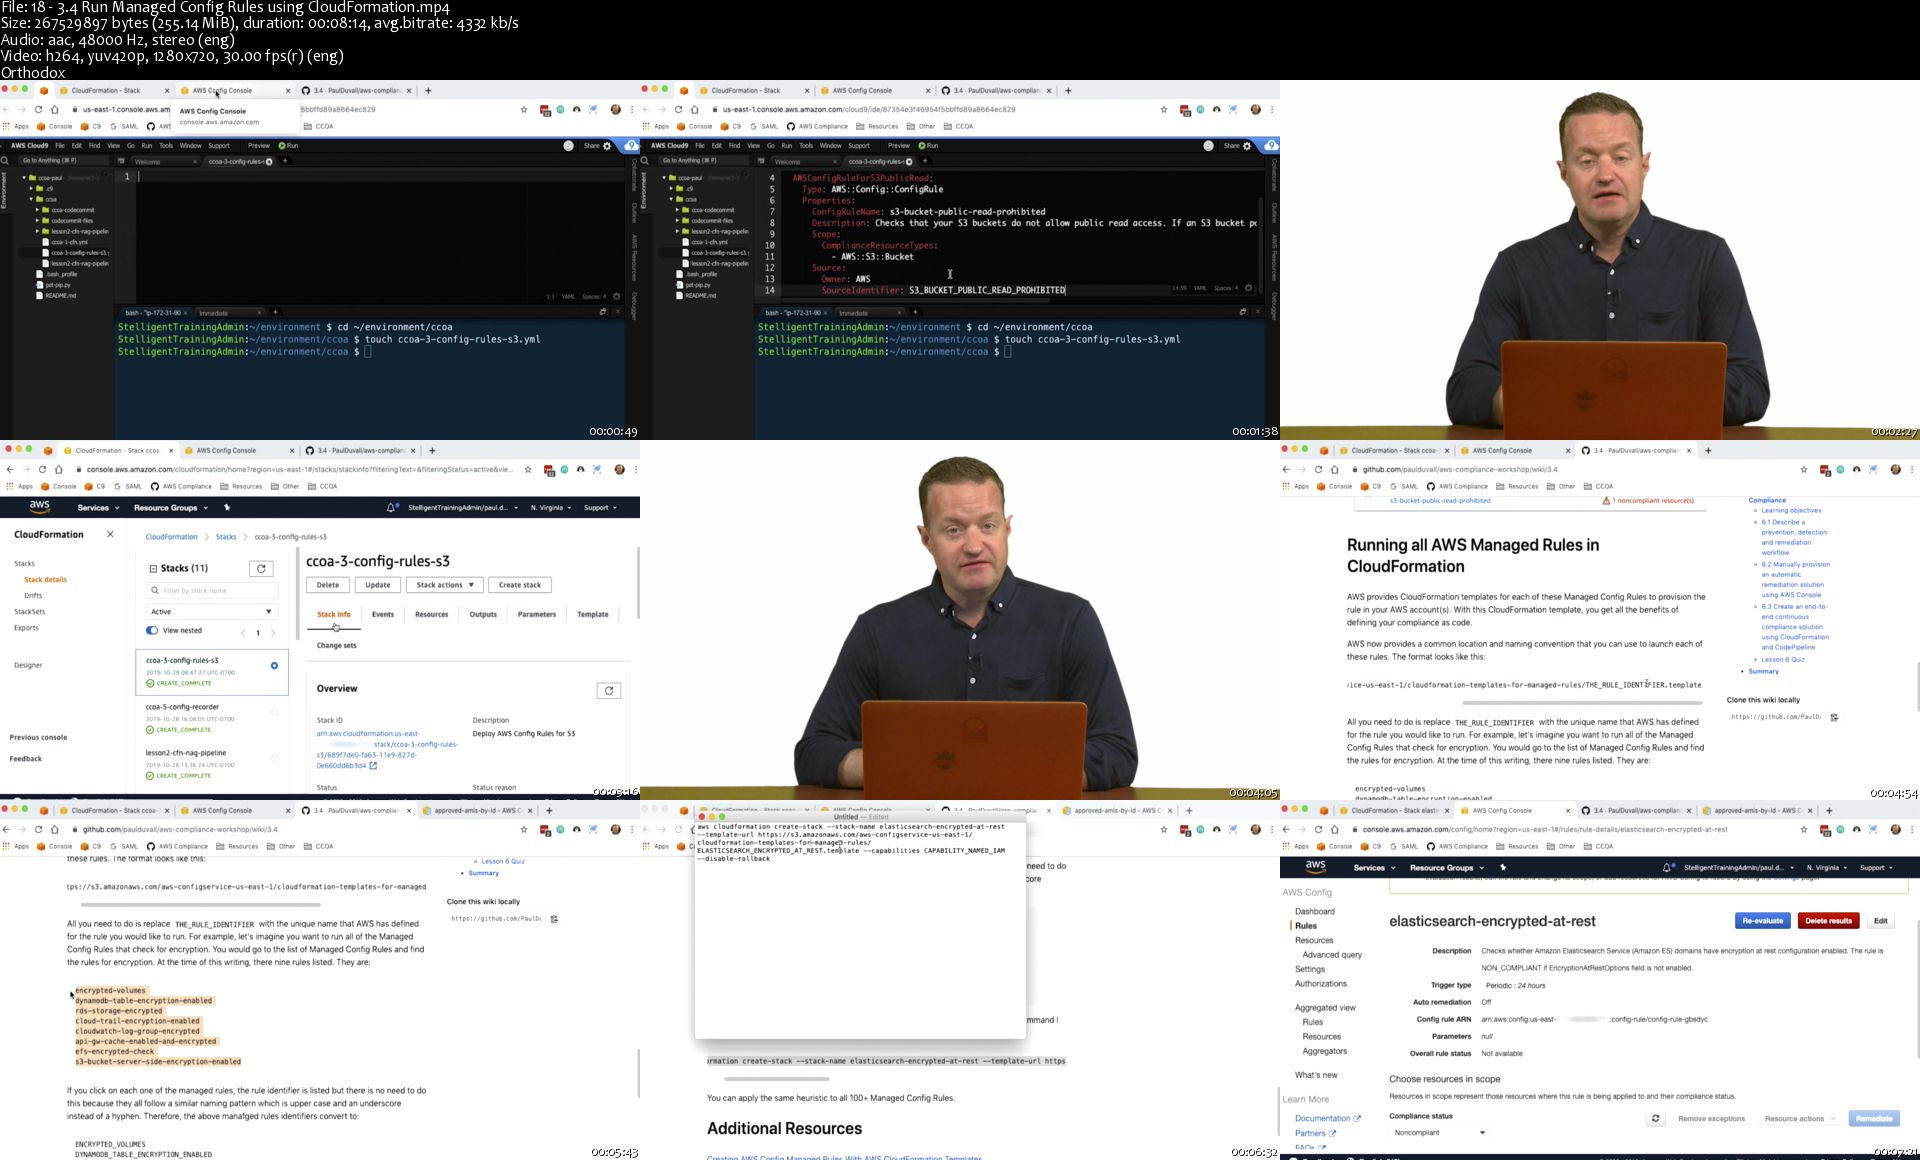Viewport: 1920px width, 1160px height.
Task: Open Events tab in 00:03:16 CloudFormation frame
Action: coord(383,615)
